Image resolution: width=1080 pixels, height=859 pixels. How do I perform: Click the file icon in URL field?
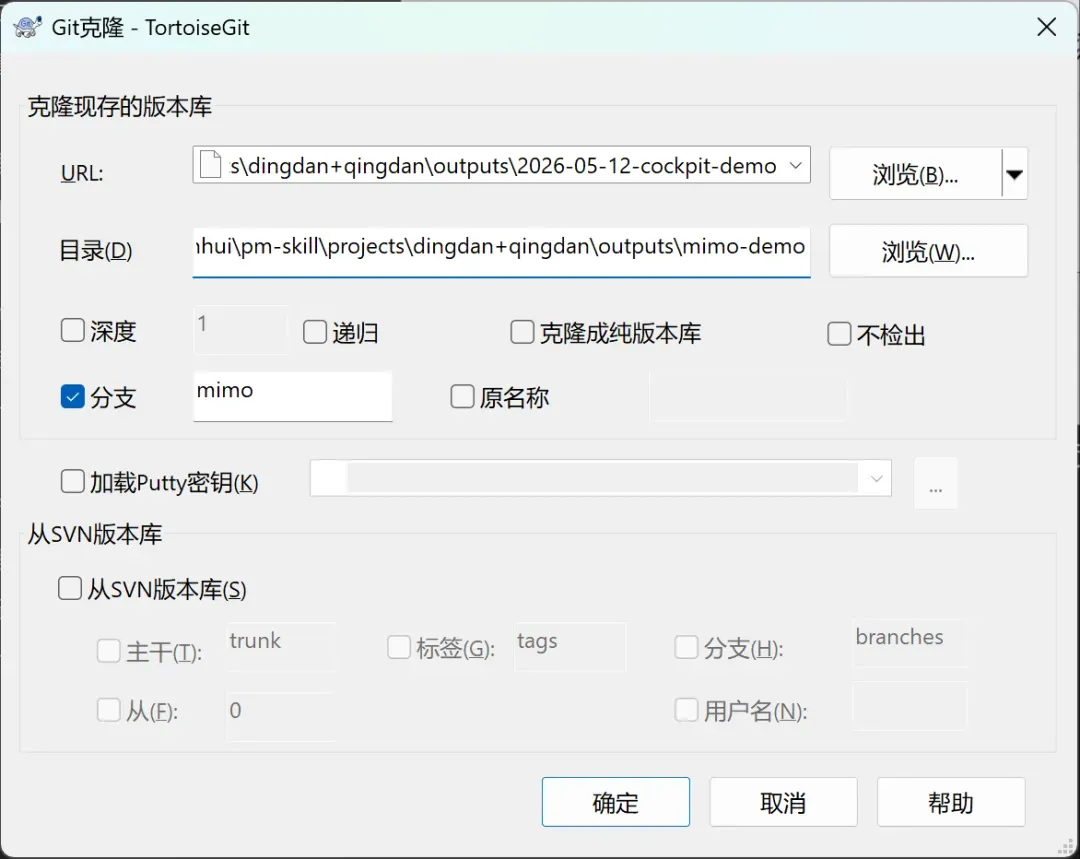[210, 165]
